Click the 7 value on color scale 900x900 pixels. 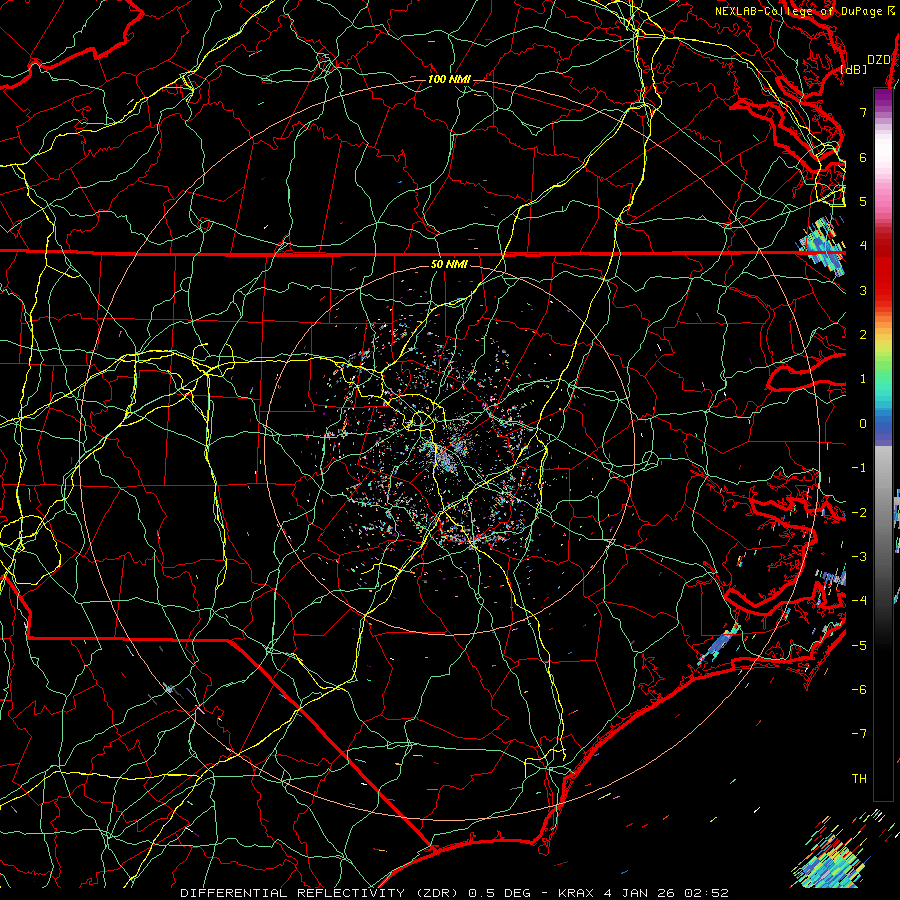(x=863, y=112)
